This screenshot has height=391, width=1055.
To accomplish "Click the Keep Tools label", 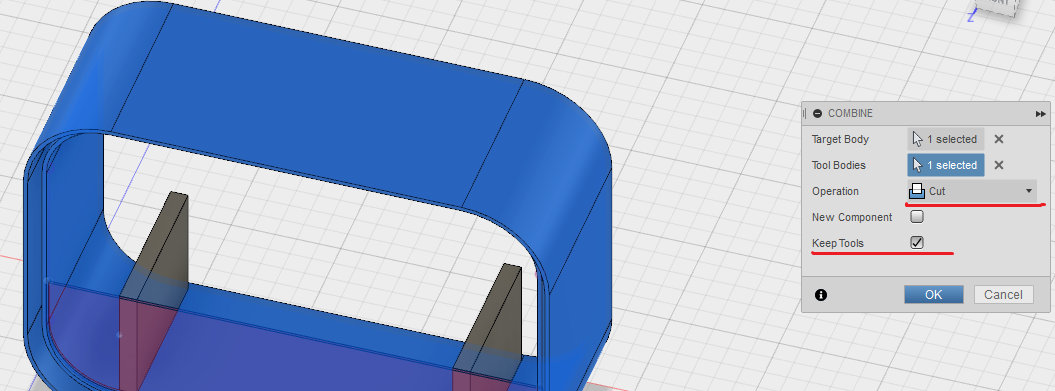I will [x=838, y=243].
